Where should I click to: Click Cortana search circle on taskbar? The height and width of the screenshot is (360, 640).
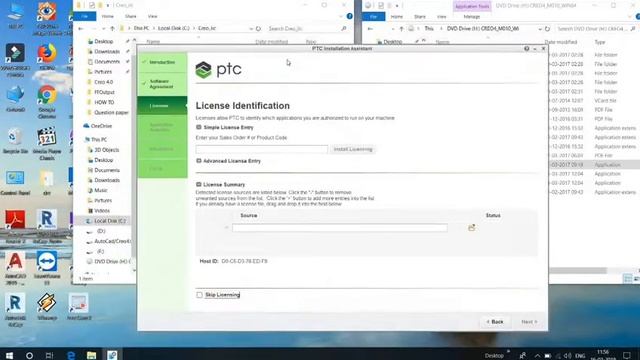pyautogui.click(x=29, y=355)
